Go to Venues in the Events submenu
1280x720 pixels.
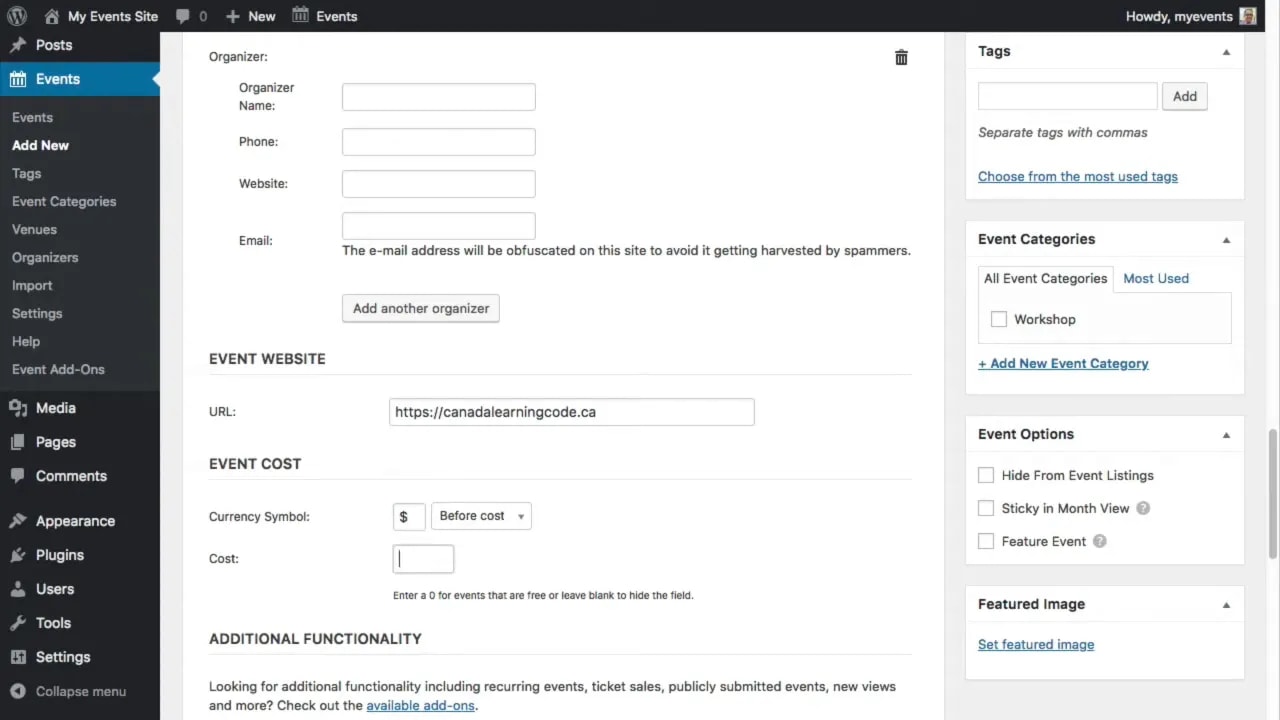[x=34, y=229]
